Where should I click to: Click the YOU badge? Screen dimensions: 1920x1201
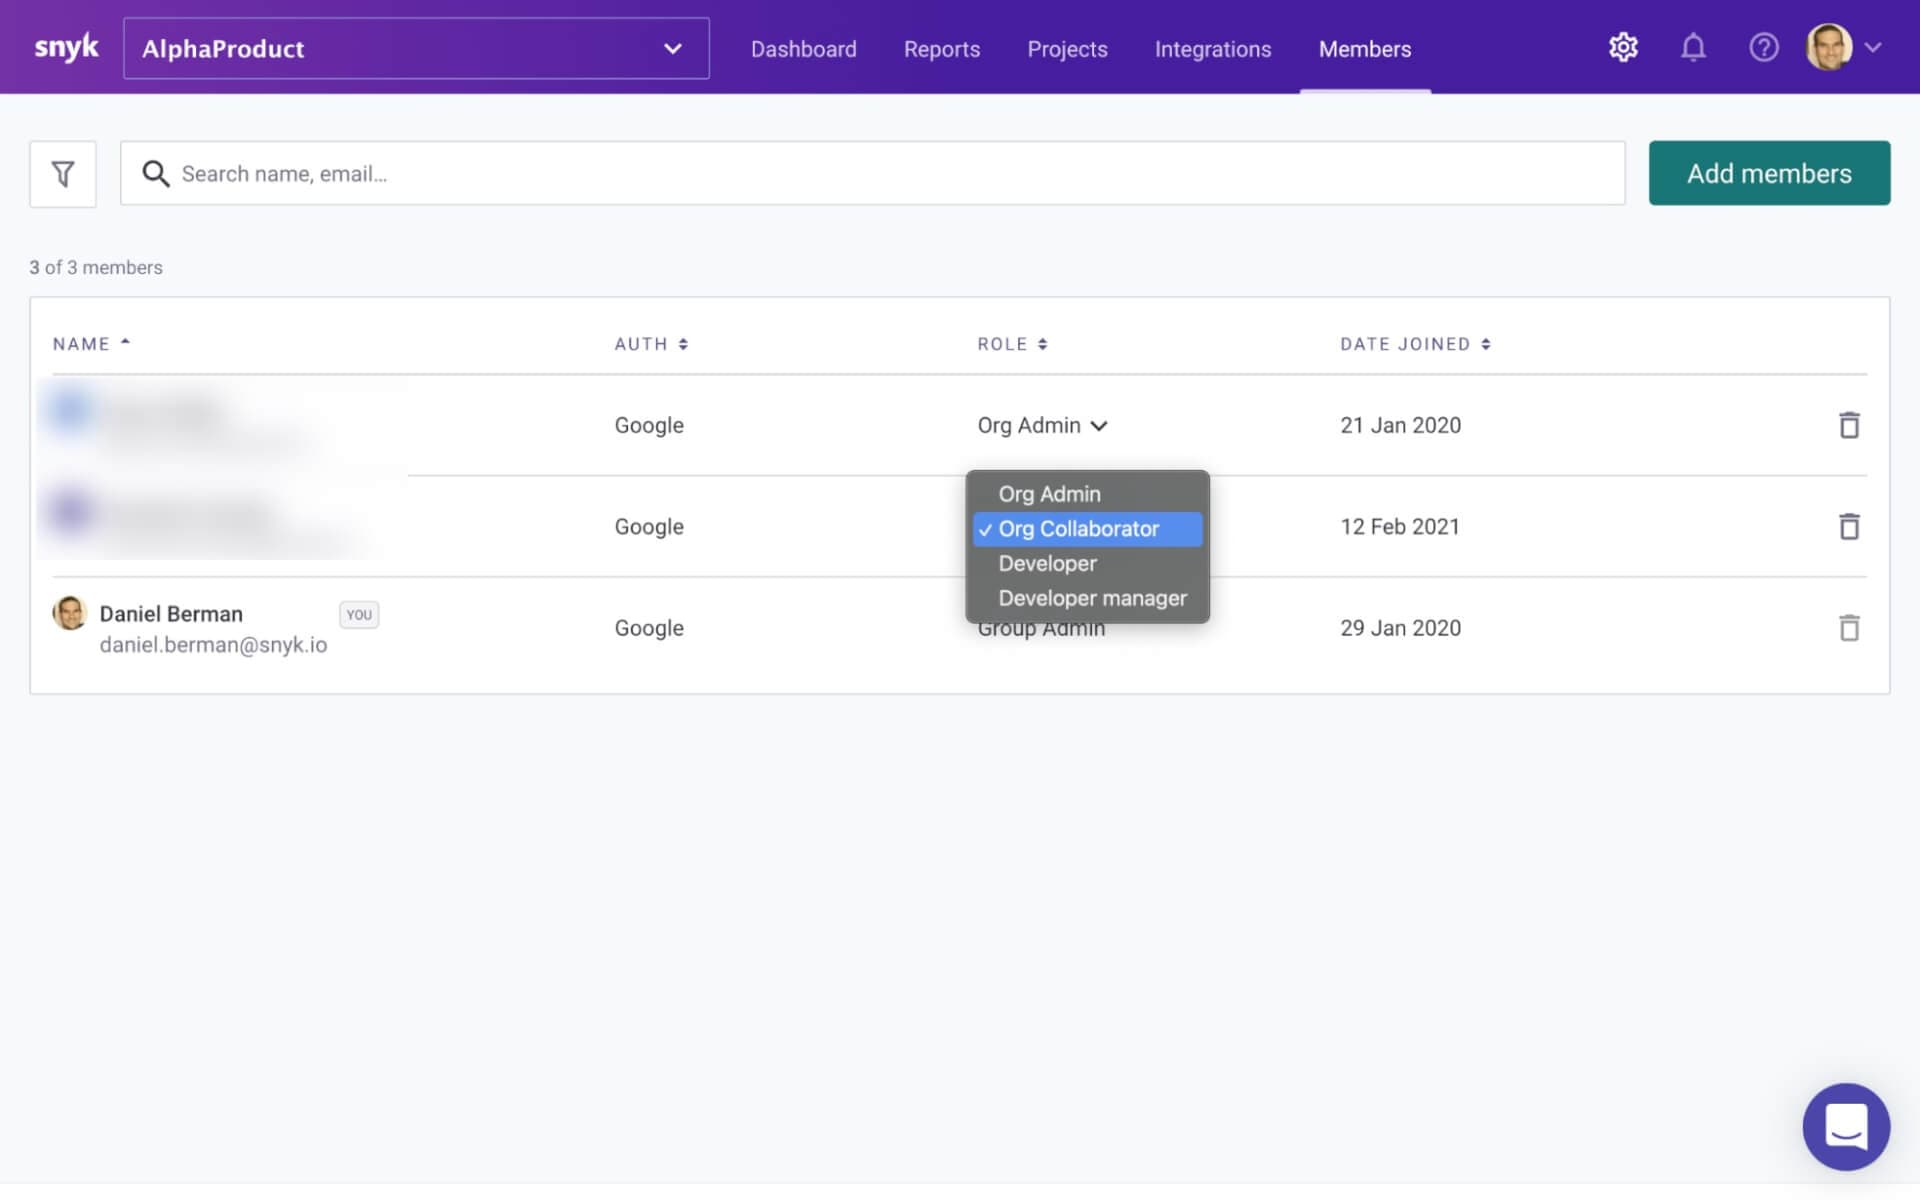359,615
